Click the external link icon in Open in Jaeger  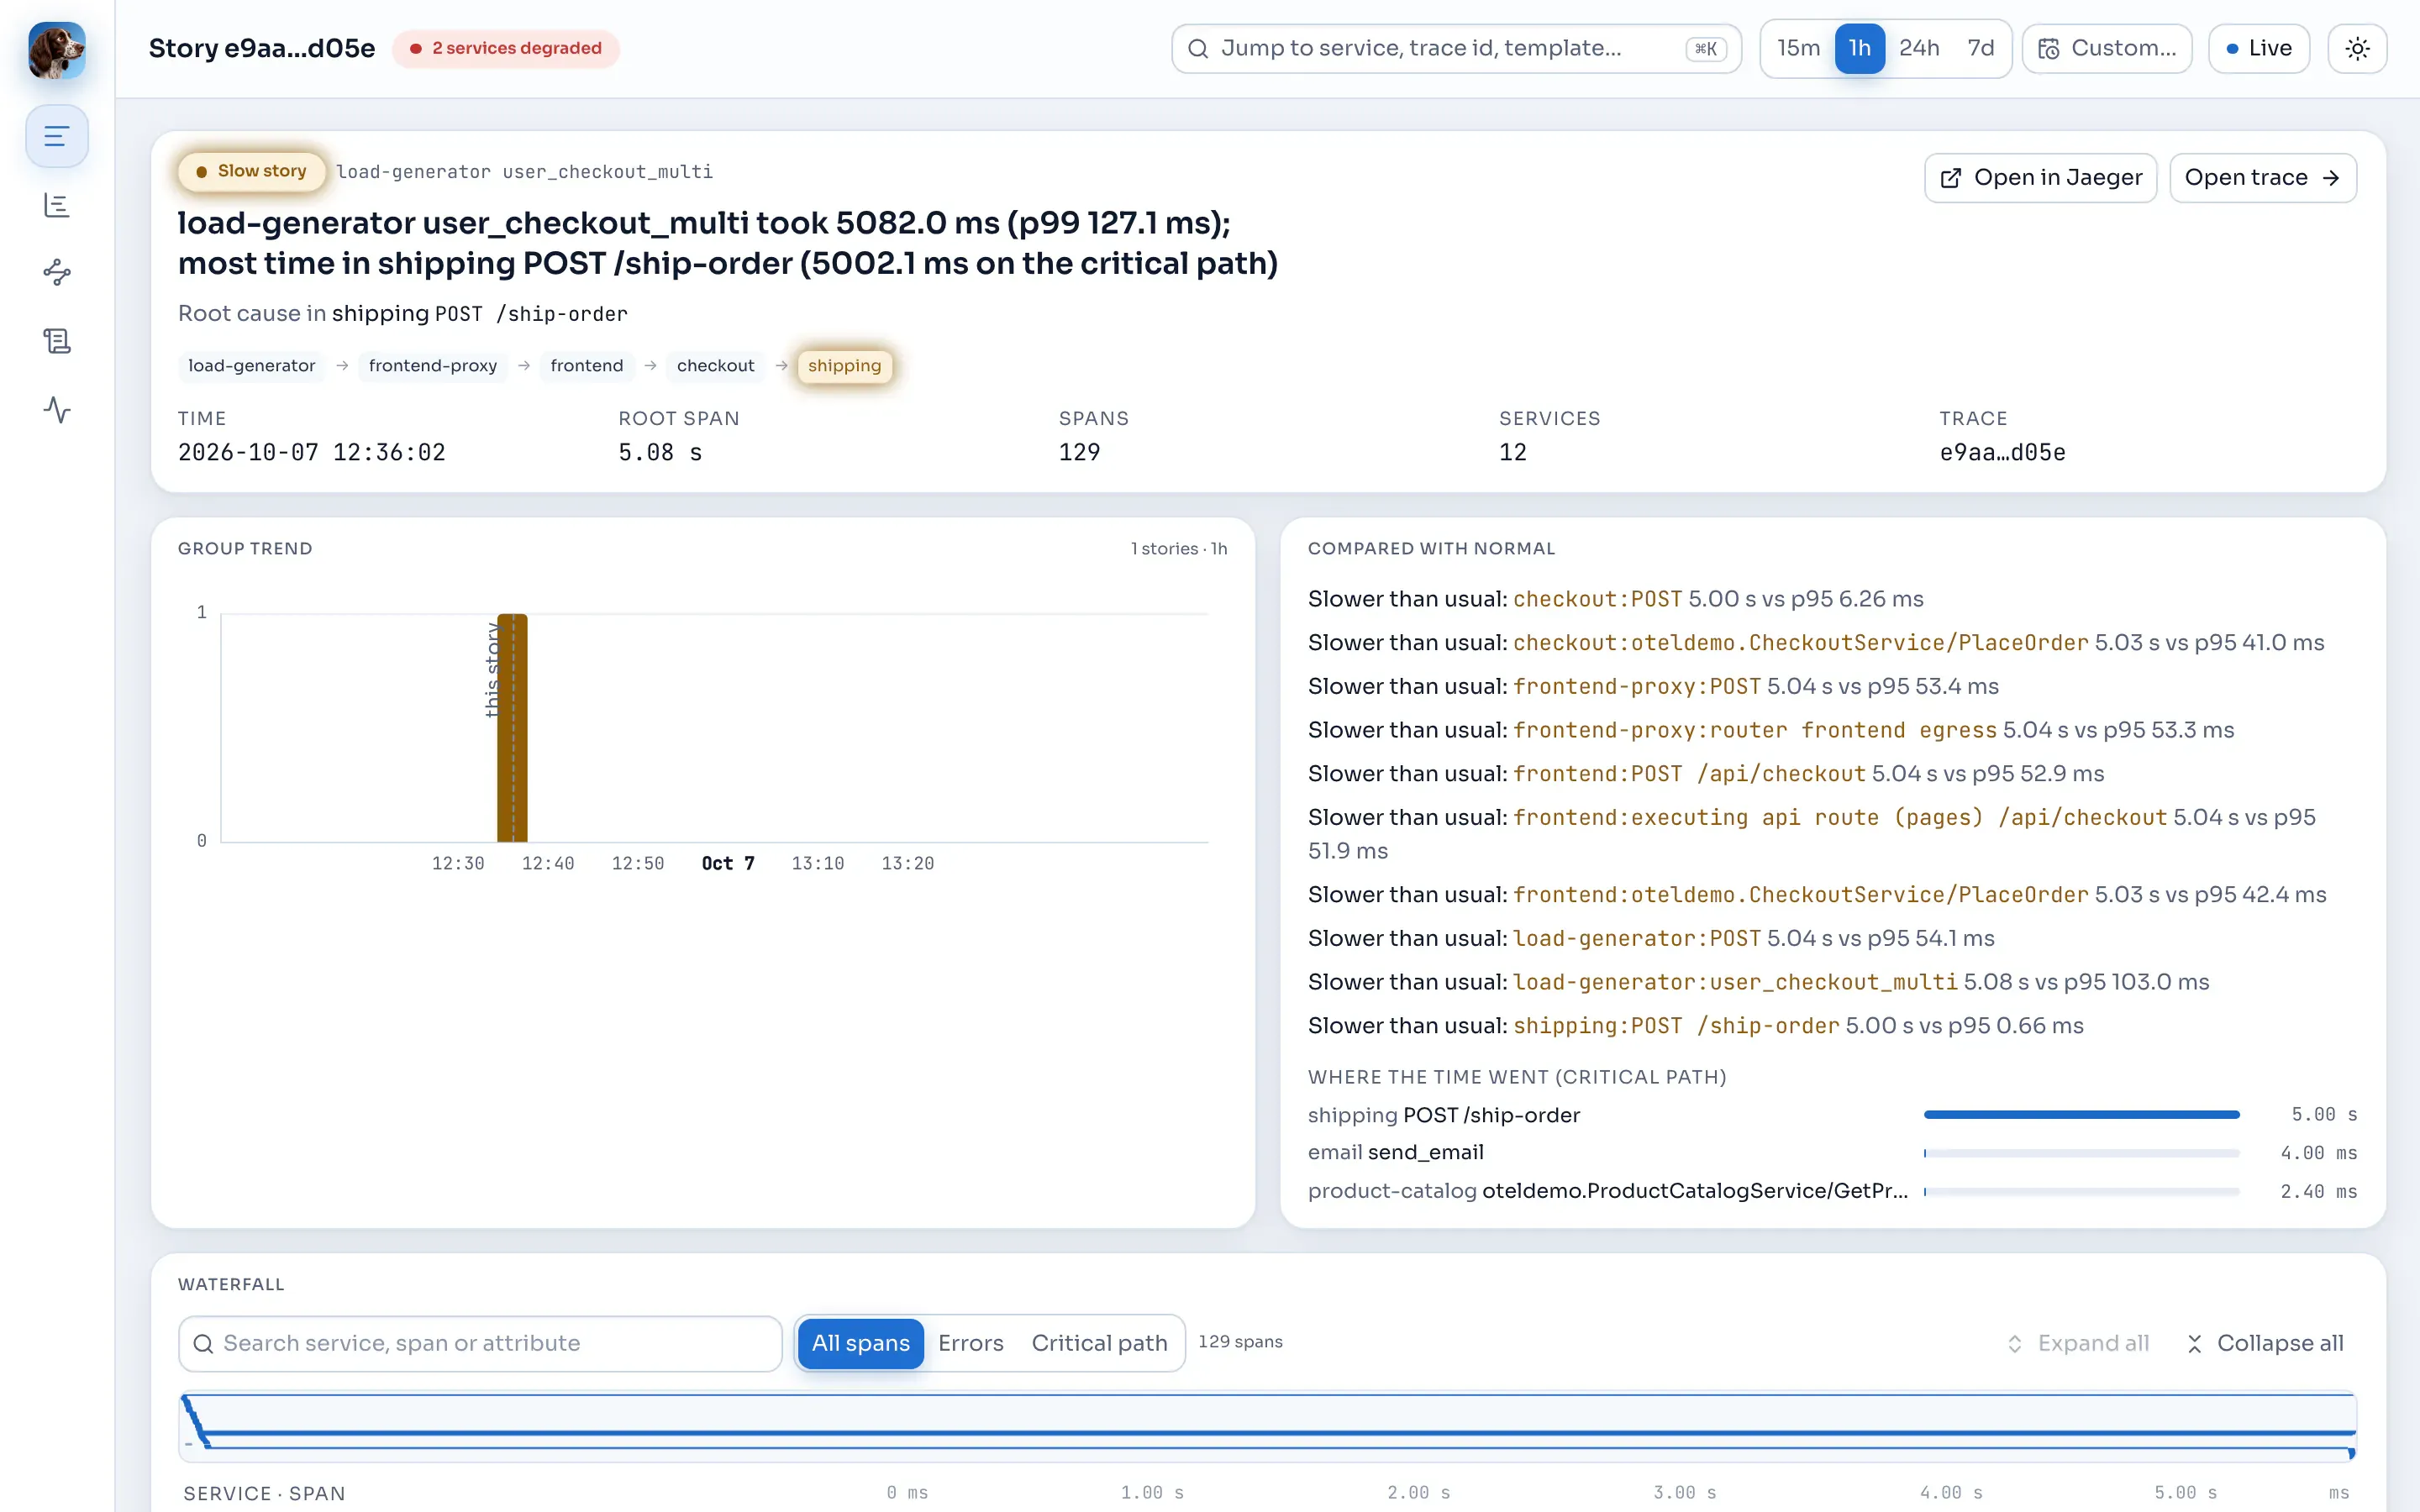pos(1950,178)
